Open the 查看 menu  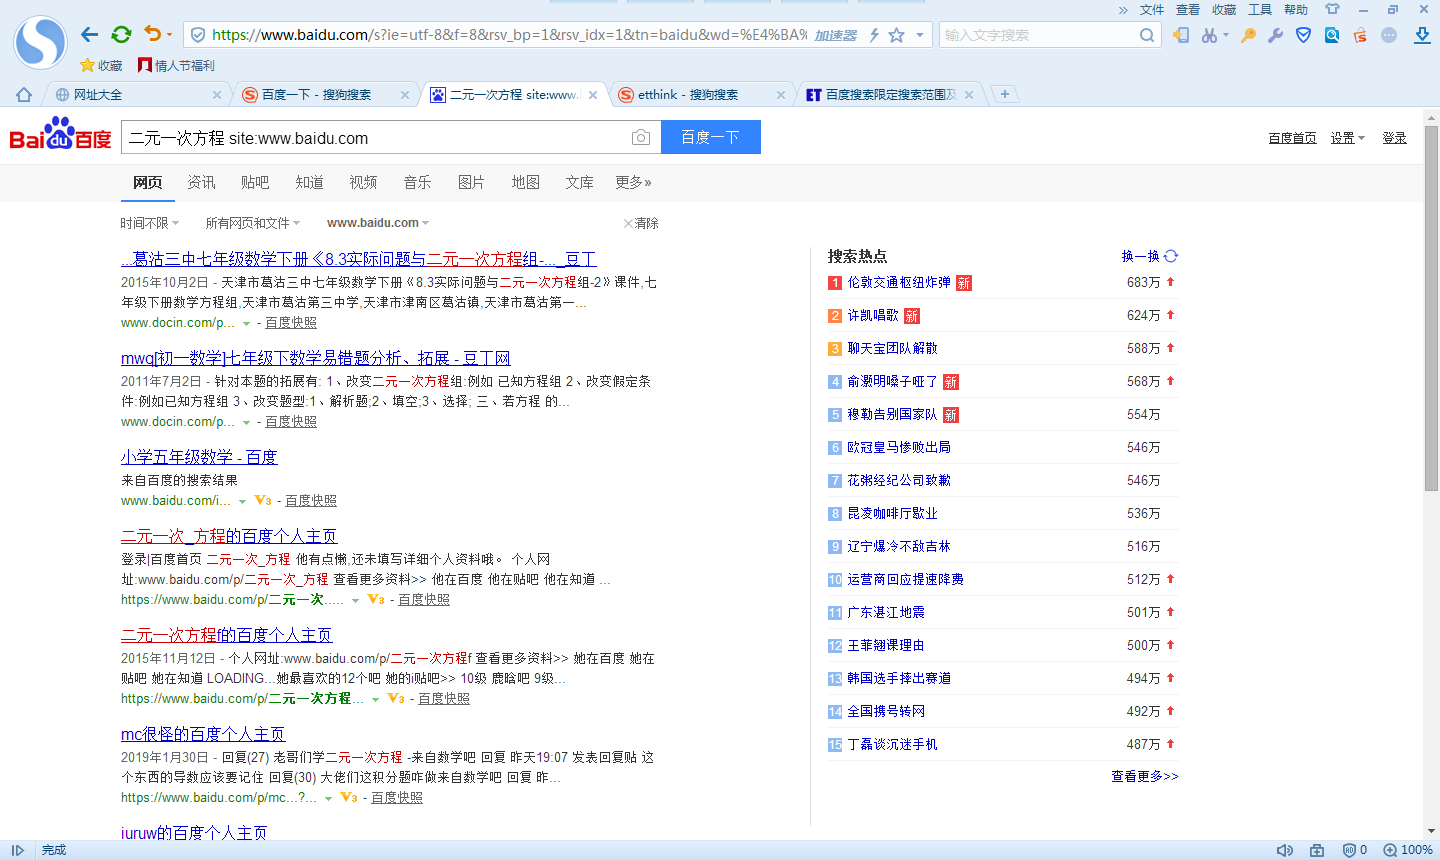(x=1188, y=9)
